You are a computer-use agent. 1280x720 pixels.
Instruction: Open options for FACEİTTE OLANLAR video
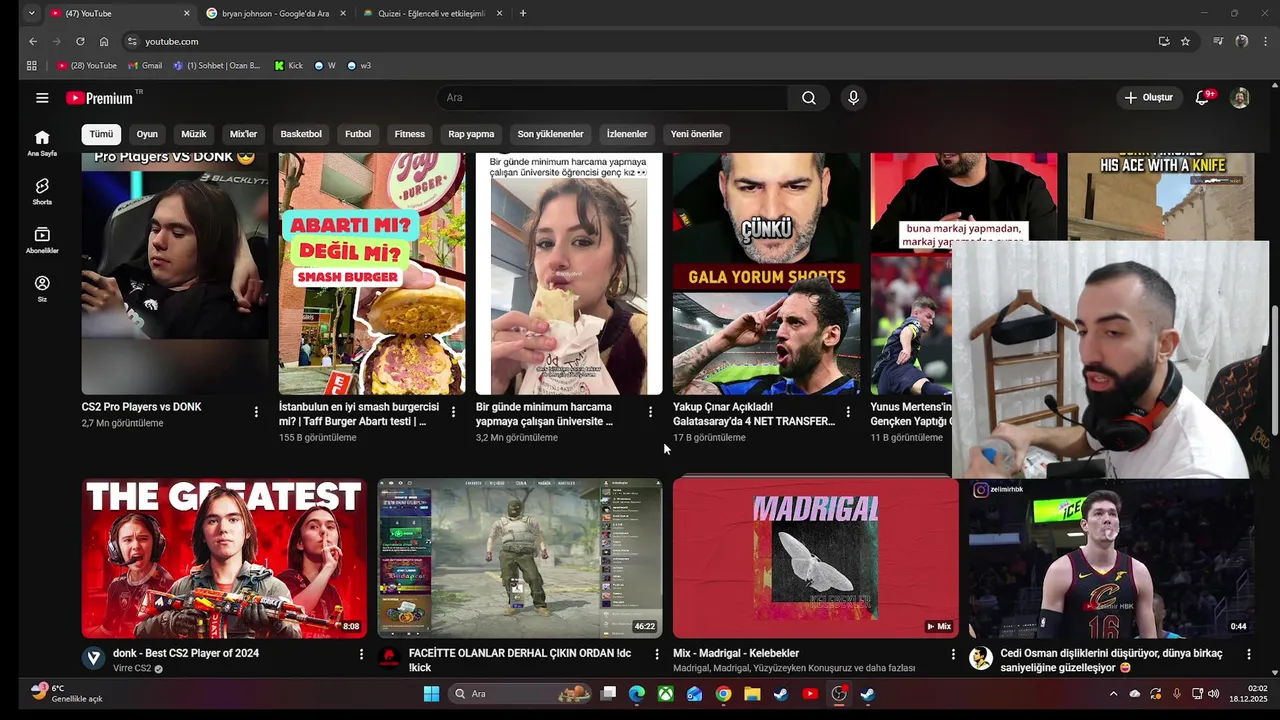[x=657, y=654]
